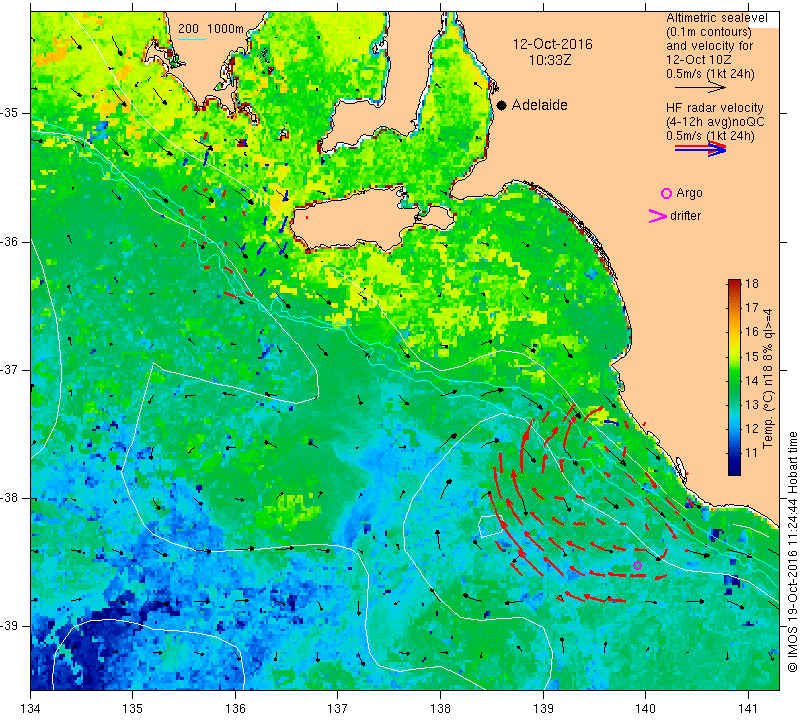Click the 'Altimetric sealevel' legend heading
Viewport: 800px width, 720px height.
[x=716, y=18]
